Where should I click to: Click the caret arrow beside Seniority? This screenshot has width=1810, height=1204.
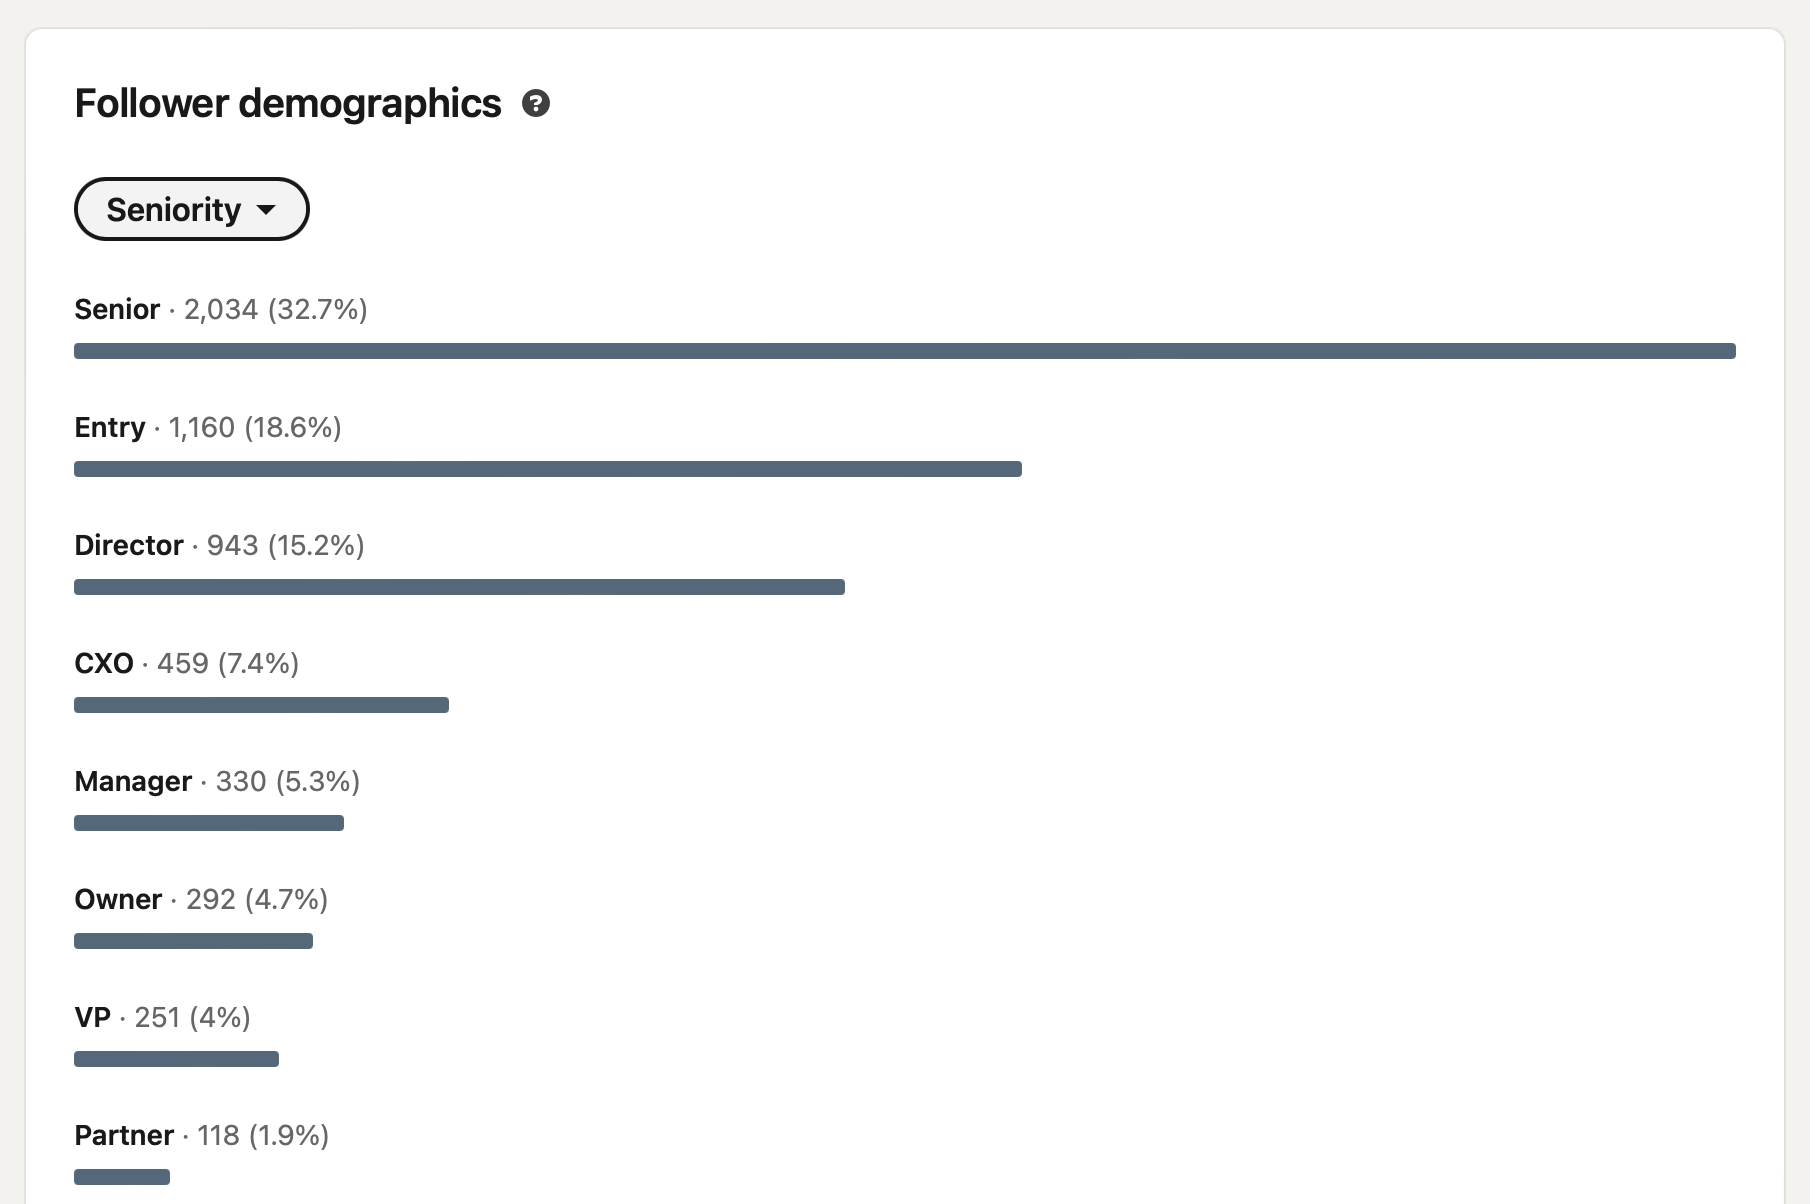266,210
